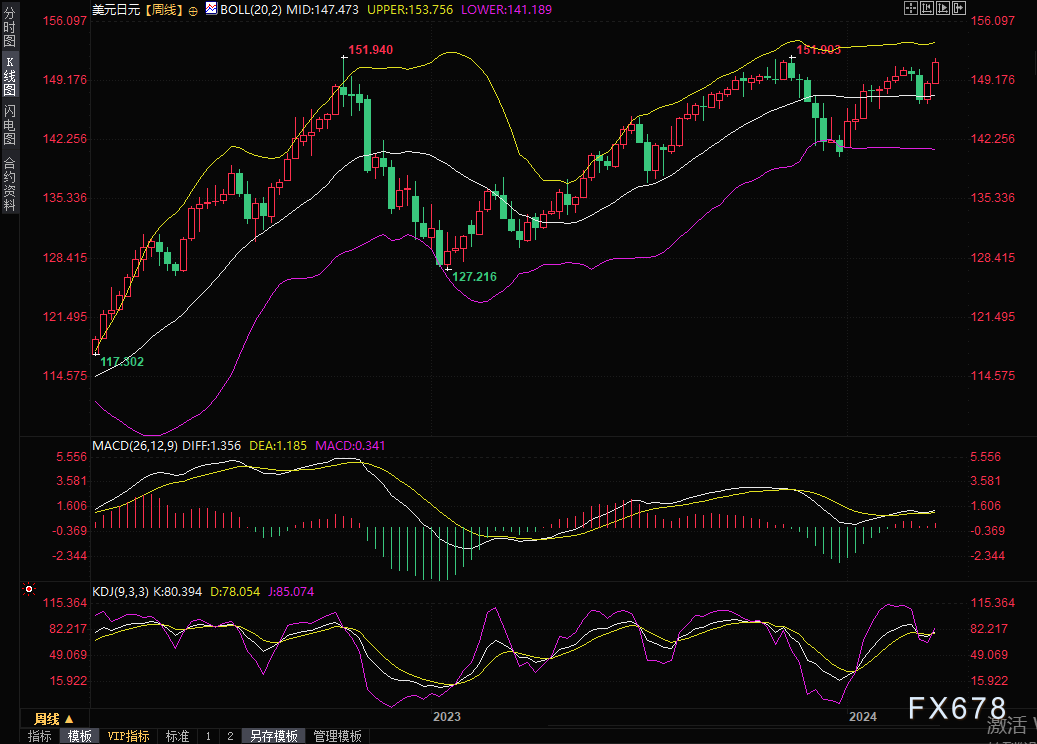Screen dimensions: 1037x744
Task: Click the MACD:0.341 value
Action: 351,446
